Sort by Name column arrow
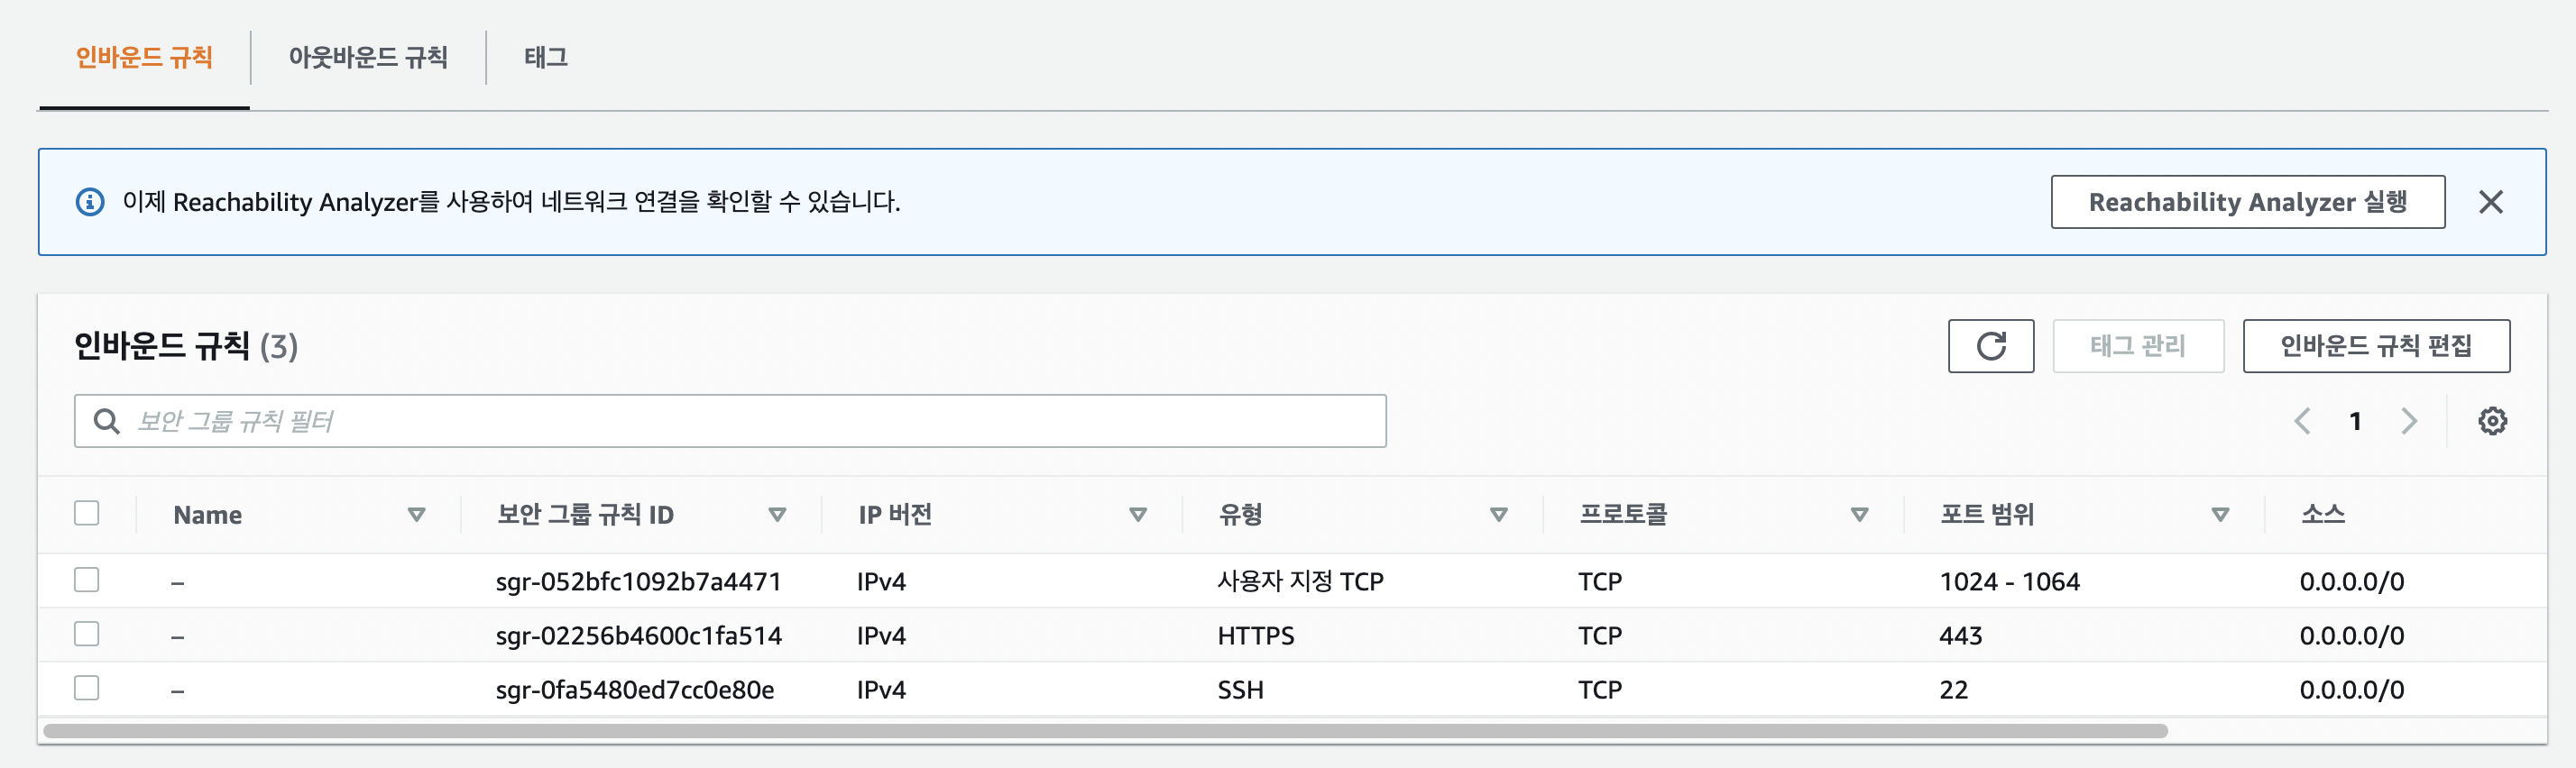 pos(417,515)
